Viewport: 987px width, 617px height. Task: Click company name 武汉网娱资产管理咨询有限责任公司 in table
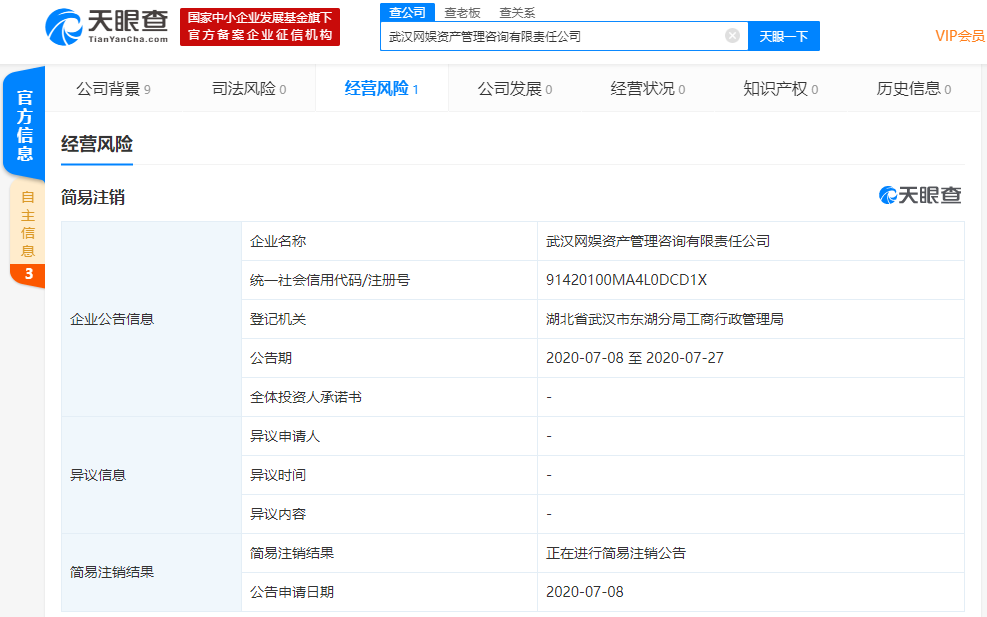point(658,241)
